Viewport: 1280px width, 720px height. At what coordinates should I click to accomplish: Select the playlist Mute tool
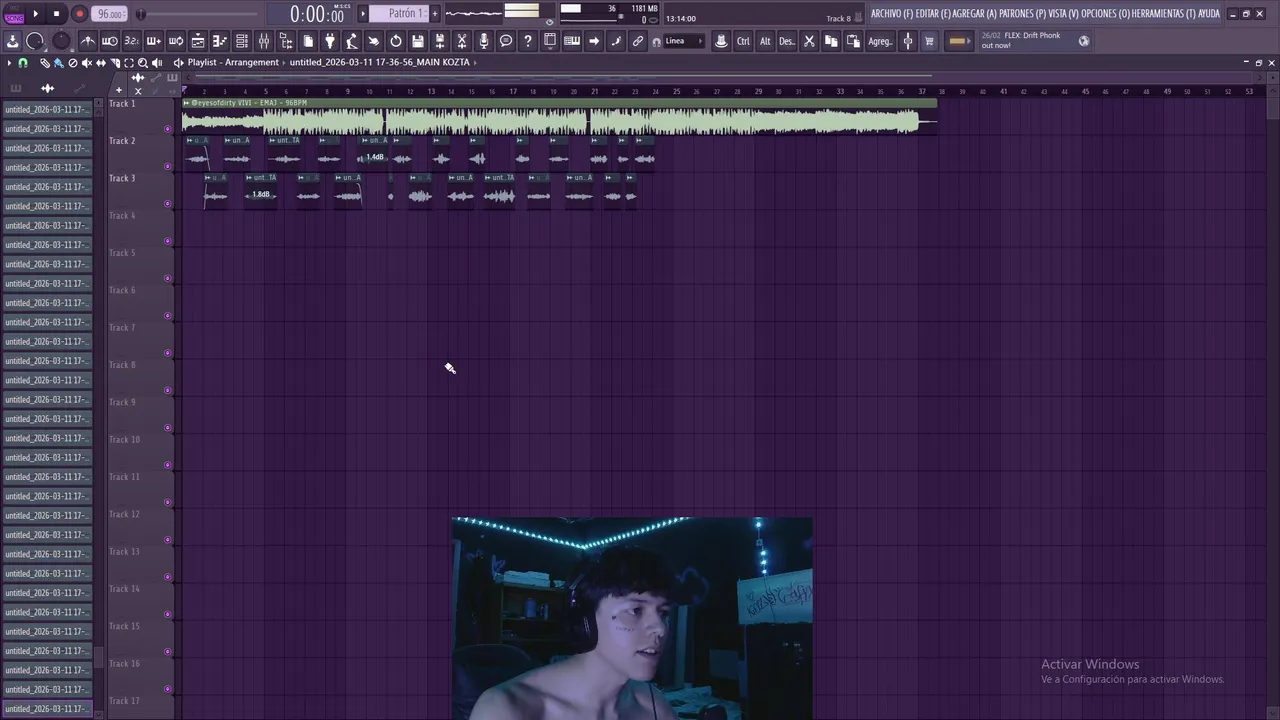point(86,63)
